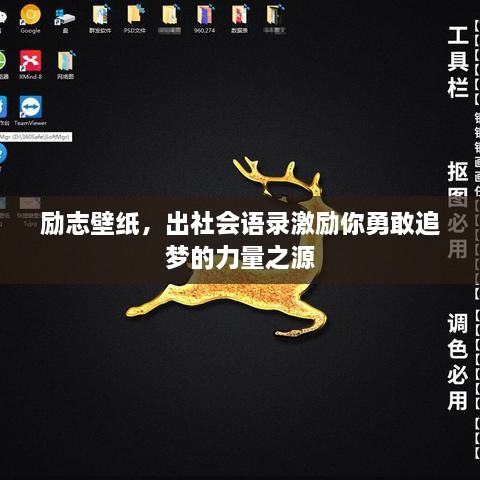The height and width of the screenshot is (480, 480).
Task: Open the drive shortcut right of Google
Action: tap(65, 20)
